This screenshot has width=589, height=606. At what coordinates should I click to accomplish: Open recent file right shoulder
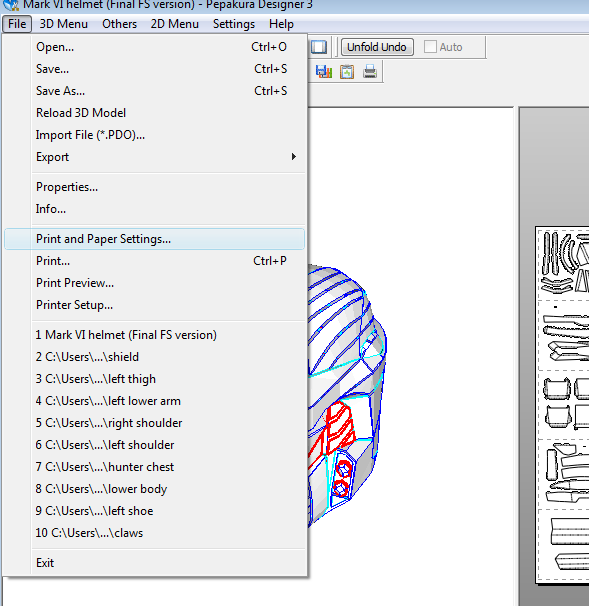pyautogui.click(x=155, y=423)
